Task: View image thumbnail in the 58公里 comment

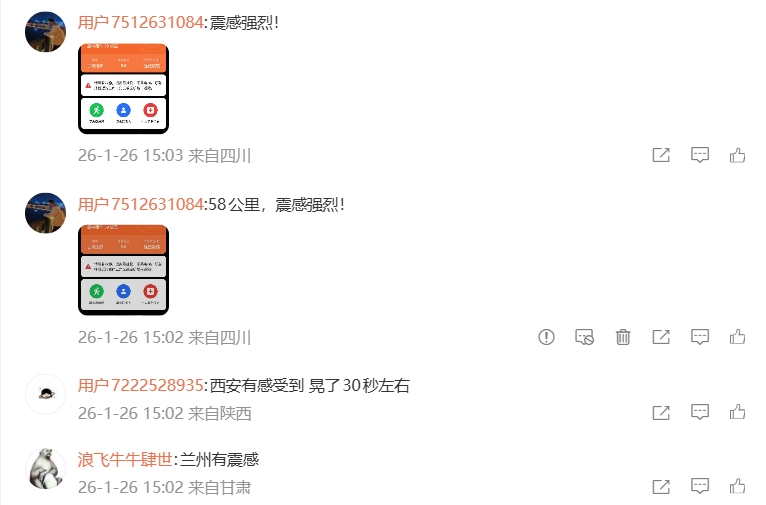Action: pos(123,270)
